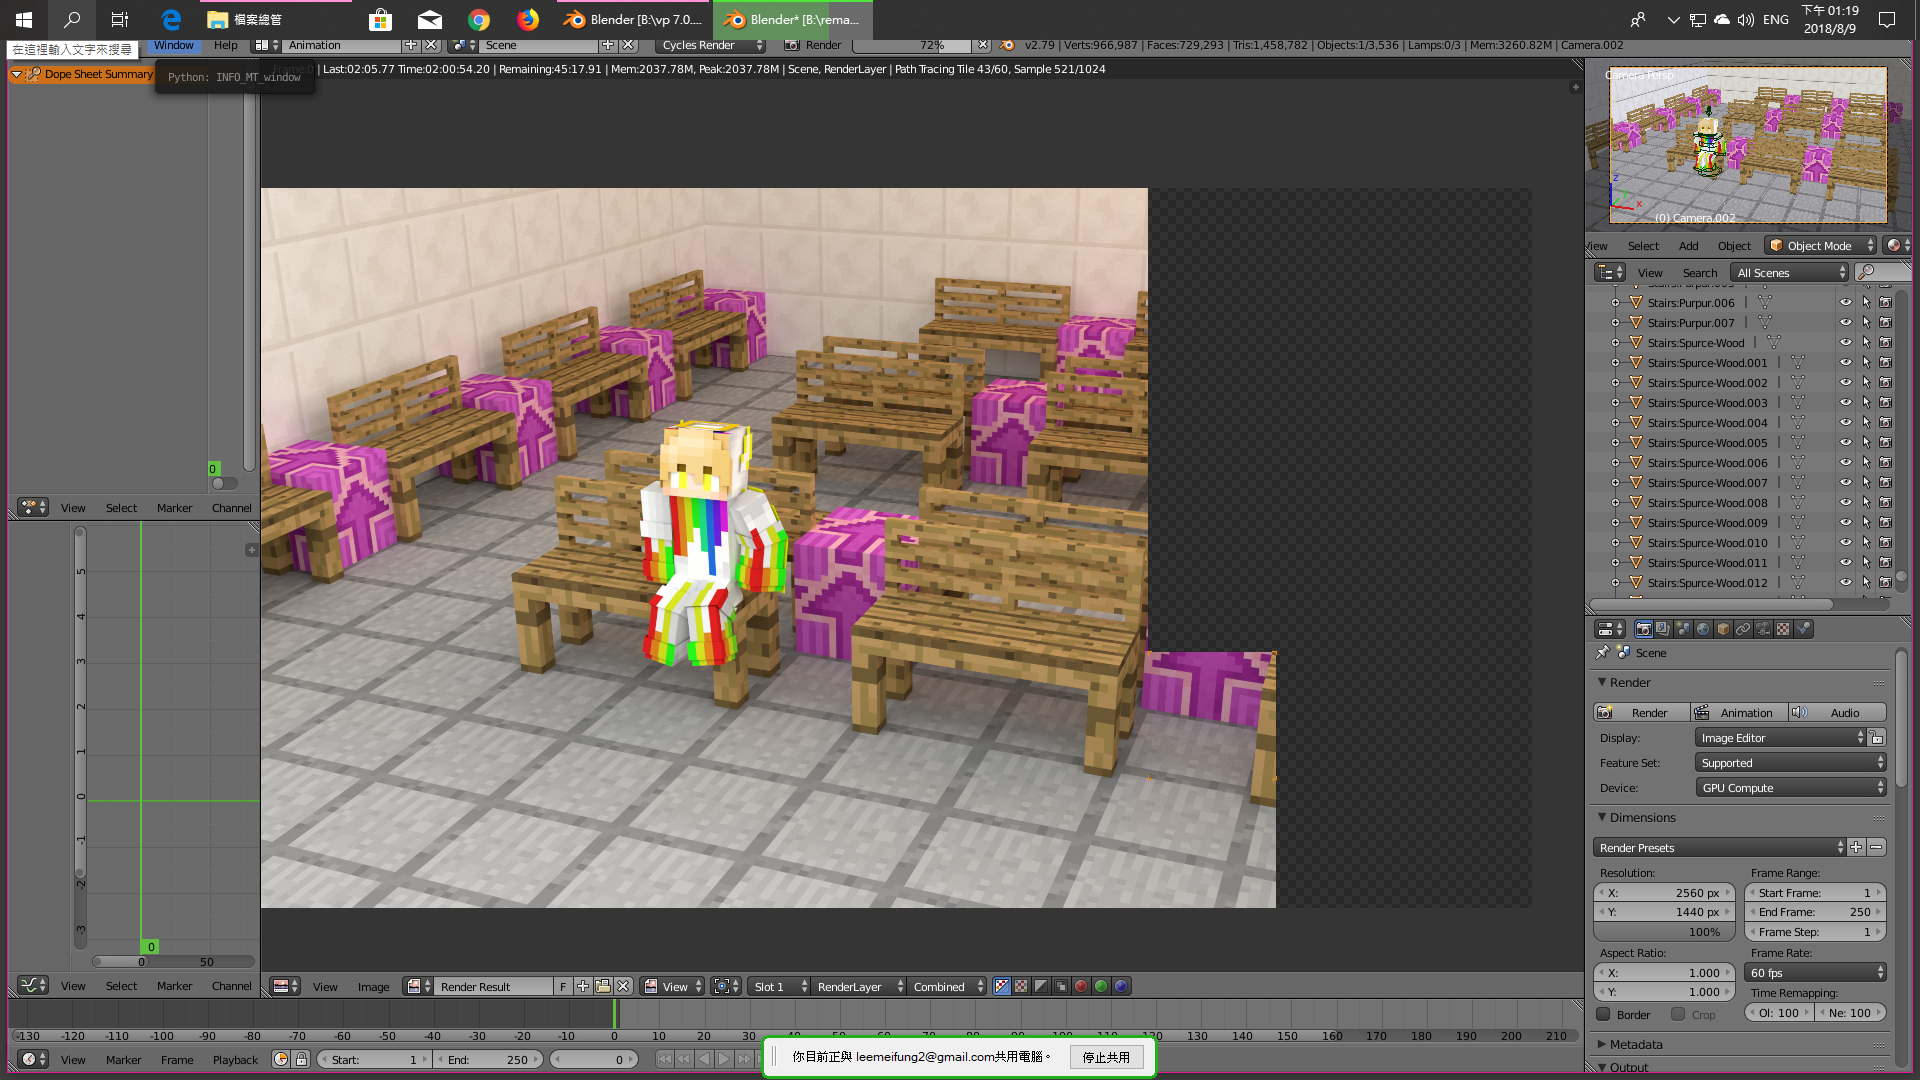Screen dimensions: 1920x1080
Task: Toggle fake user F for Render Result
Action: point(563,987)
